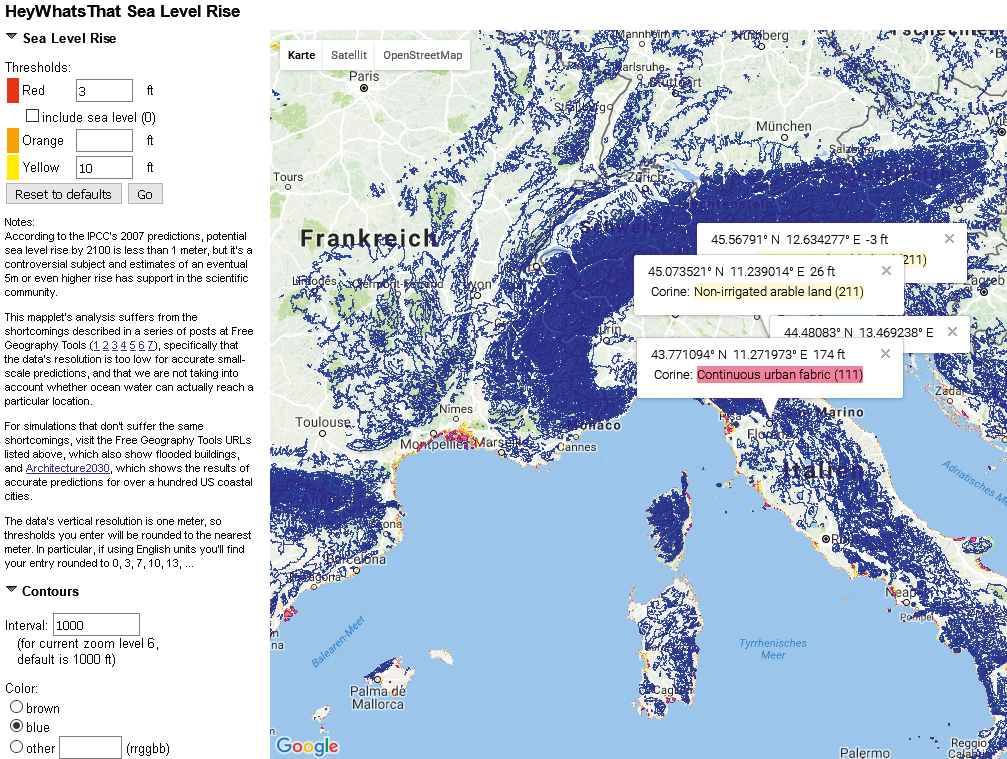Click the Reset to defaults button
Image resolution: width=1007 pixels, height=759 pixels.
[64, 194]
